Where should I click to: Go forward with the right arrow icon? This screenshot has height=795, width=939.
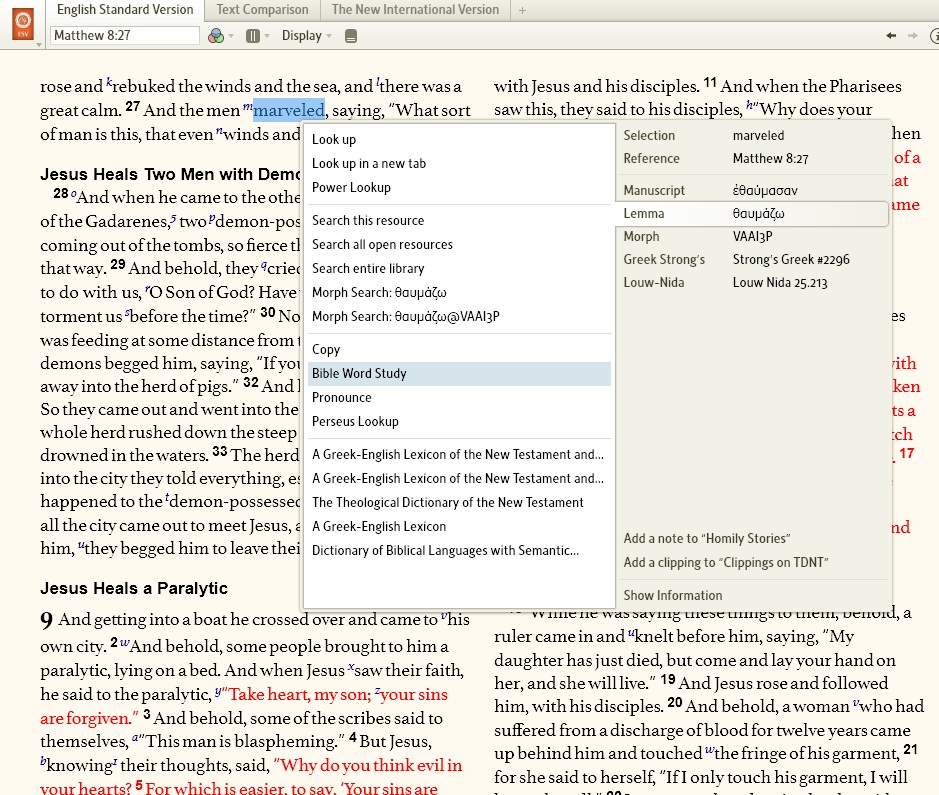coord(913,36)
